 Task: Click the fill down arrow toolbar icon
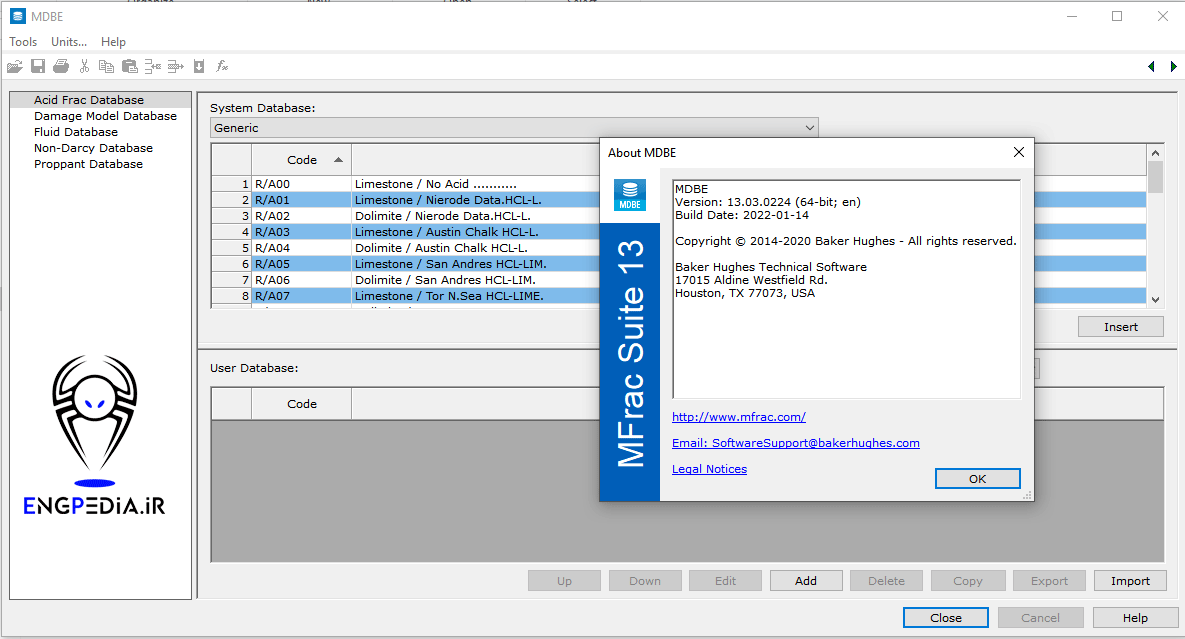[x=199, y=66]
